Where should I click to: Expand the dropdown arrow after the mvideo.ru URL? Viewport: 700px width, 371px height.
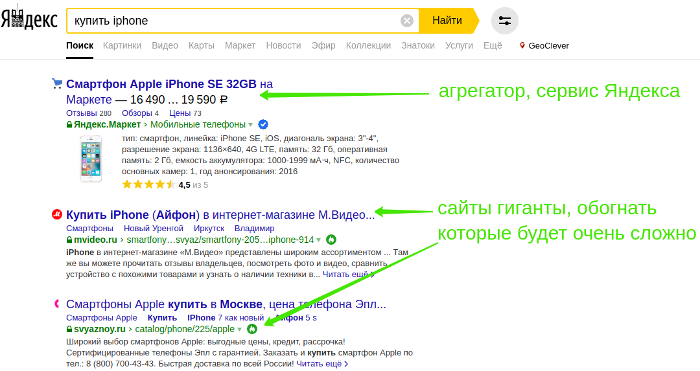point(319,240)
